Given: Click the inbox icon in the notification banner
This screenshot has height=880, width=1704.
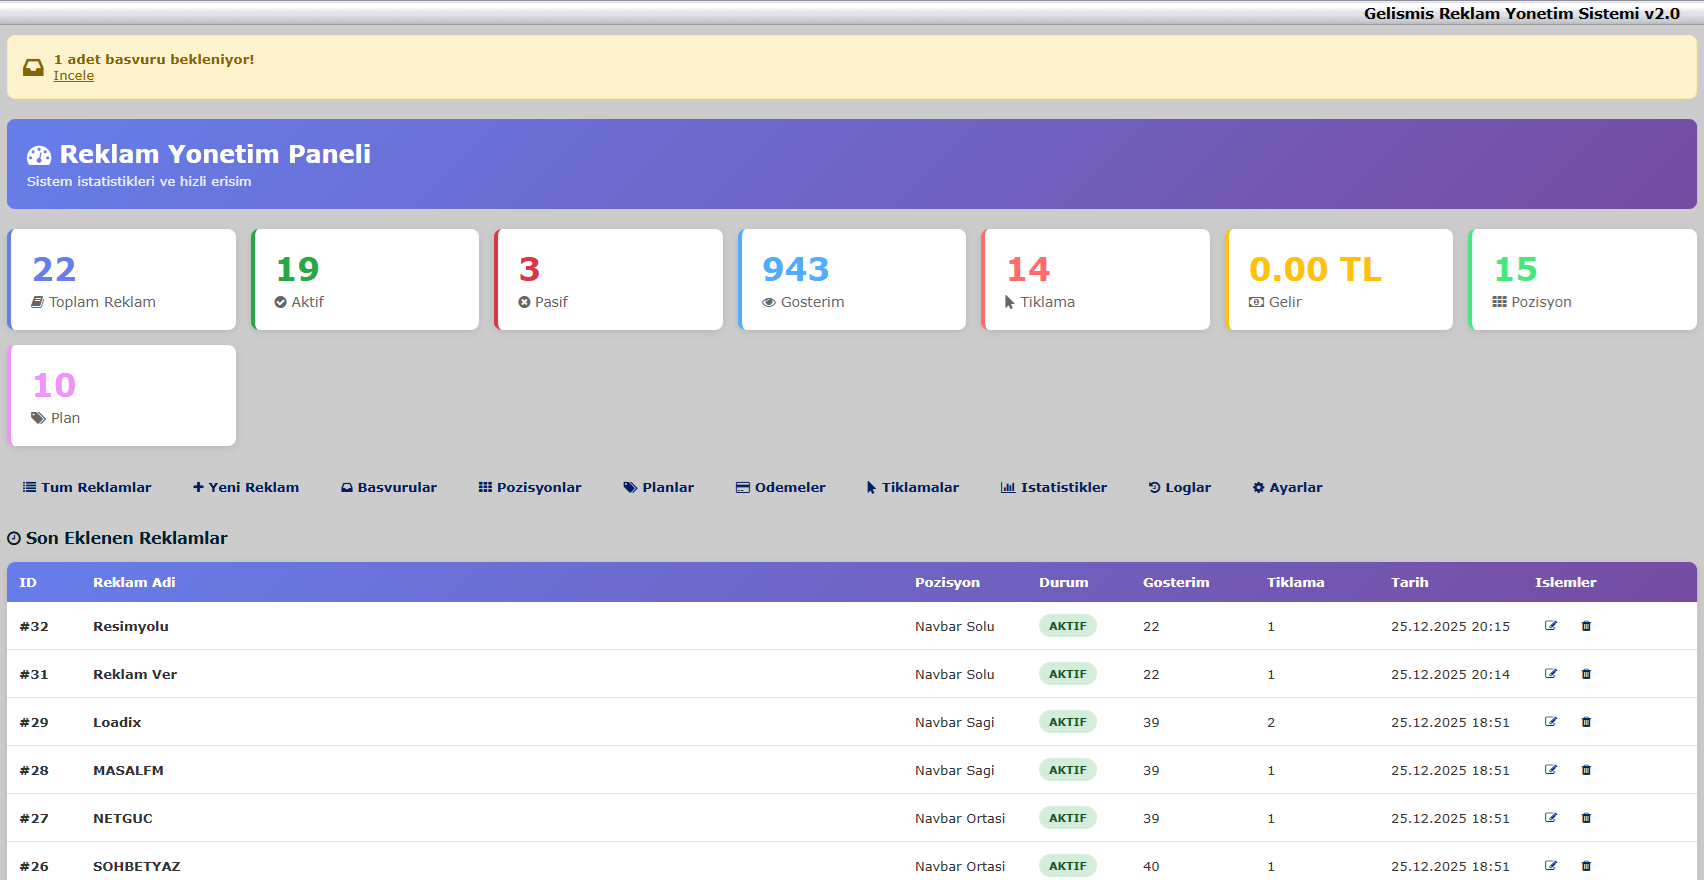Looking at the screenshot, I should (x=33, y=67).
